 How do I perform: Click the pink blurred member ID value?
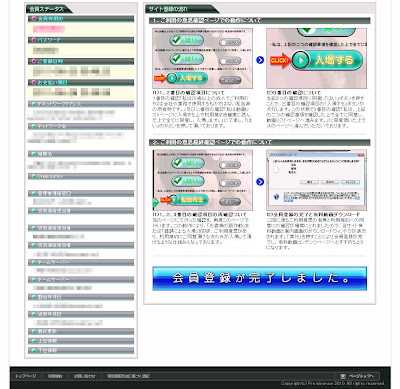49,29
